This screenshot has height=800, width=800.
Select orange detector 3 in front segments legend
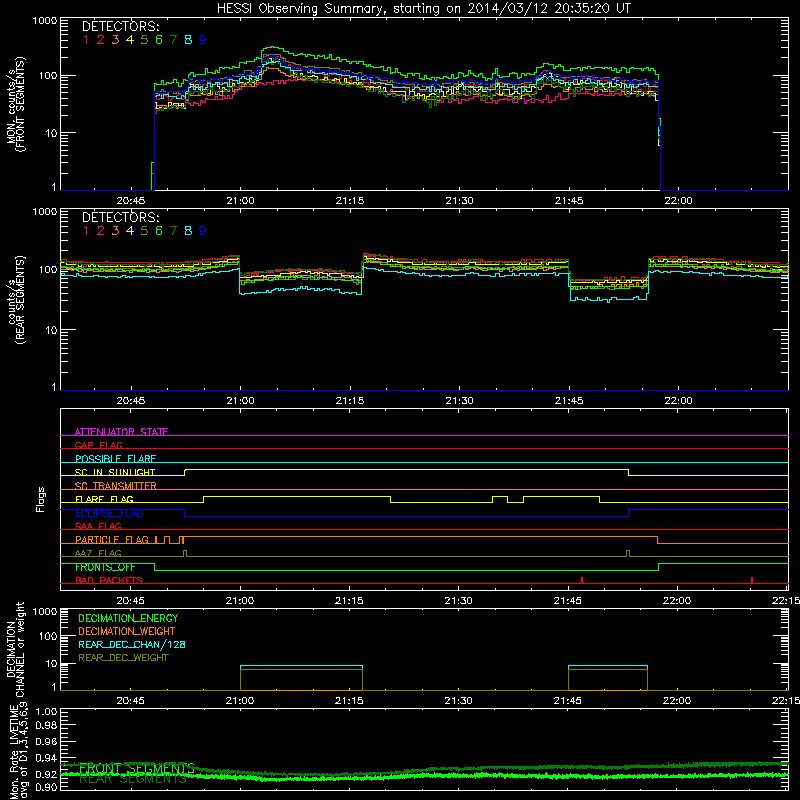[115, 40]
